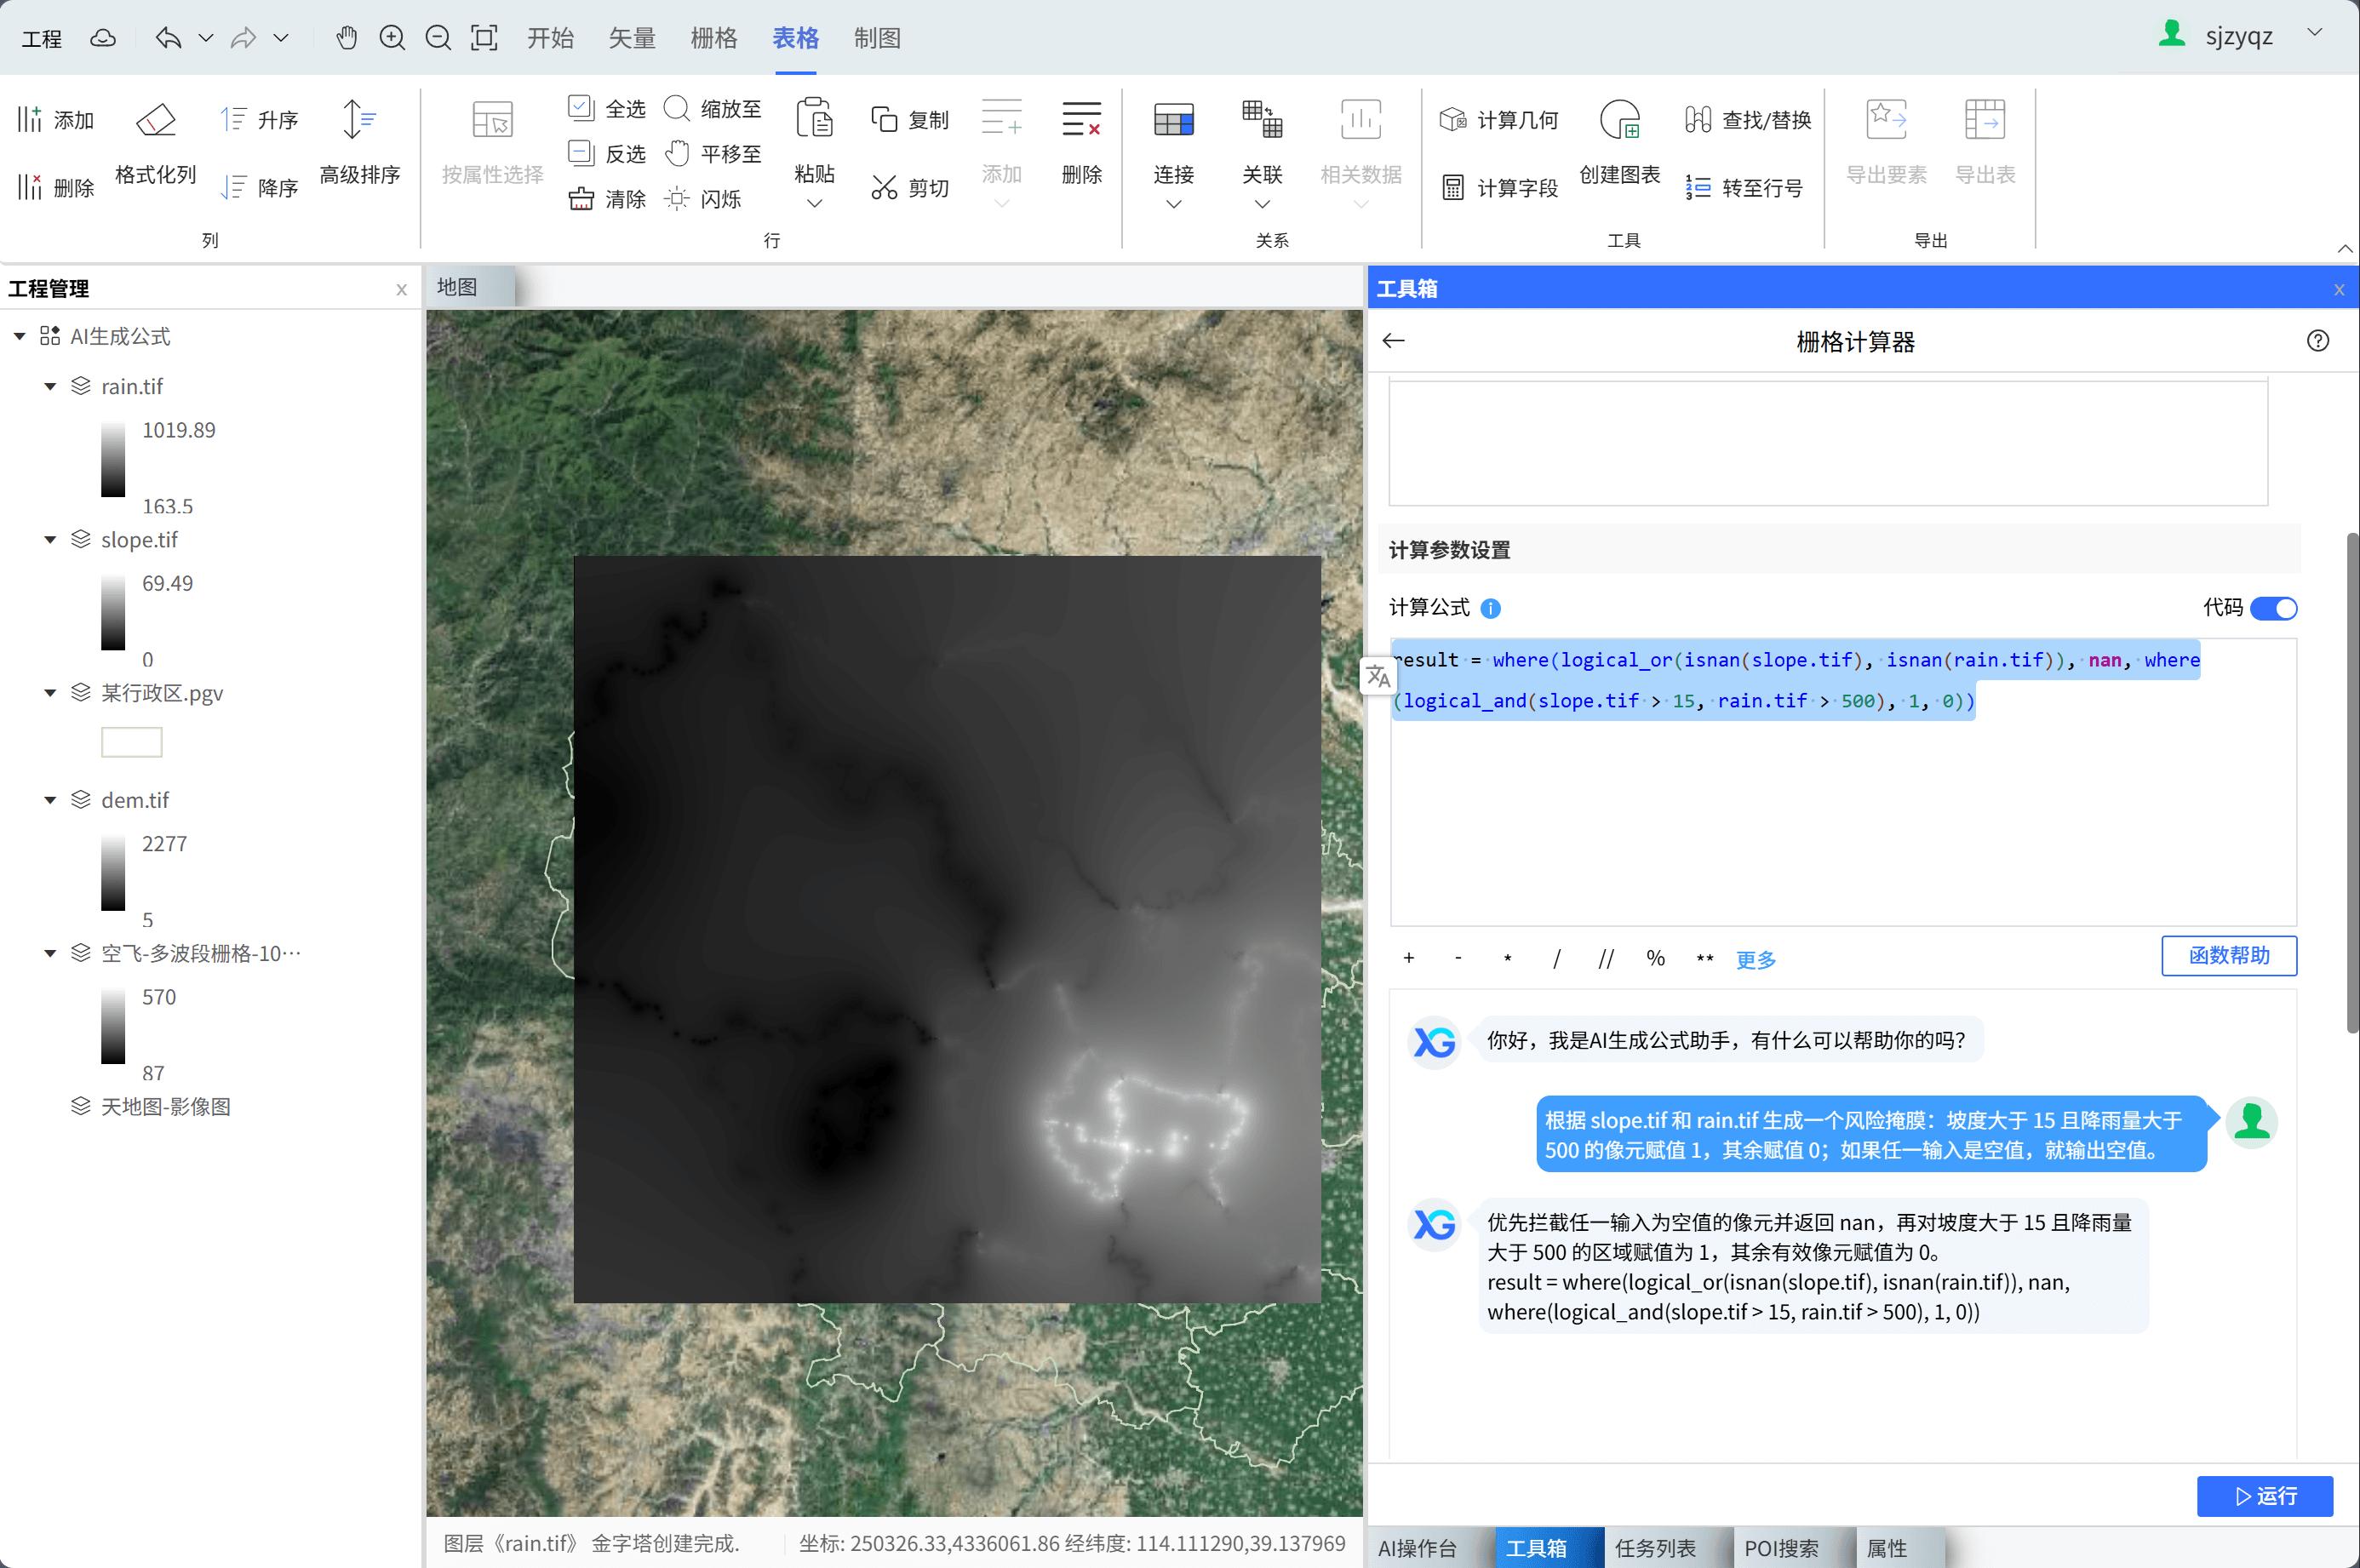Click the full extent view icon
Viewport: 2360px width, 1568px height.
tap(484, 38)
